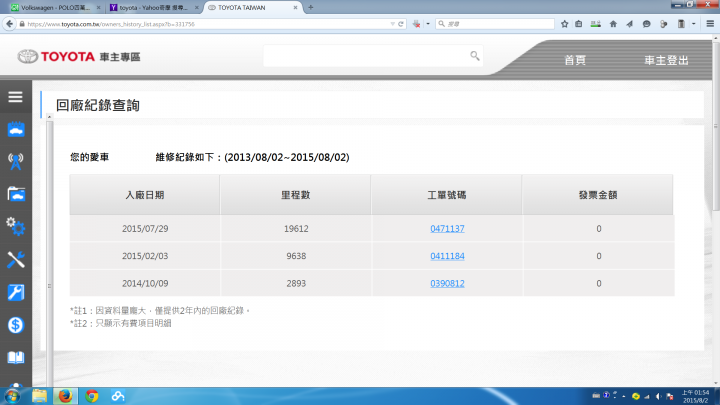
Task: Bookmark this page with star icon
Action: coord(564,24)
